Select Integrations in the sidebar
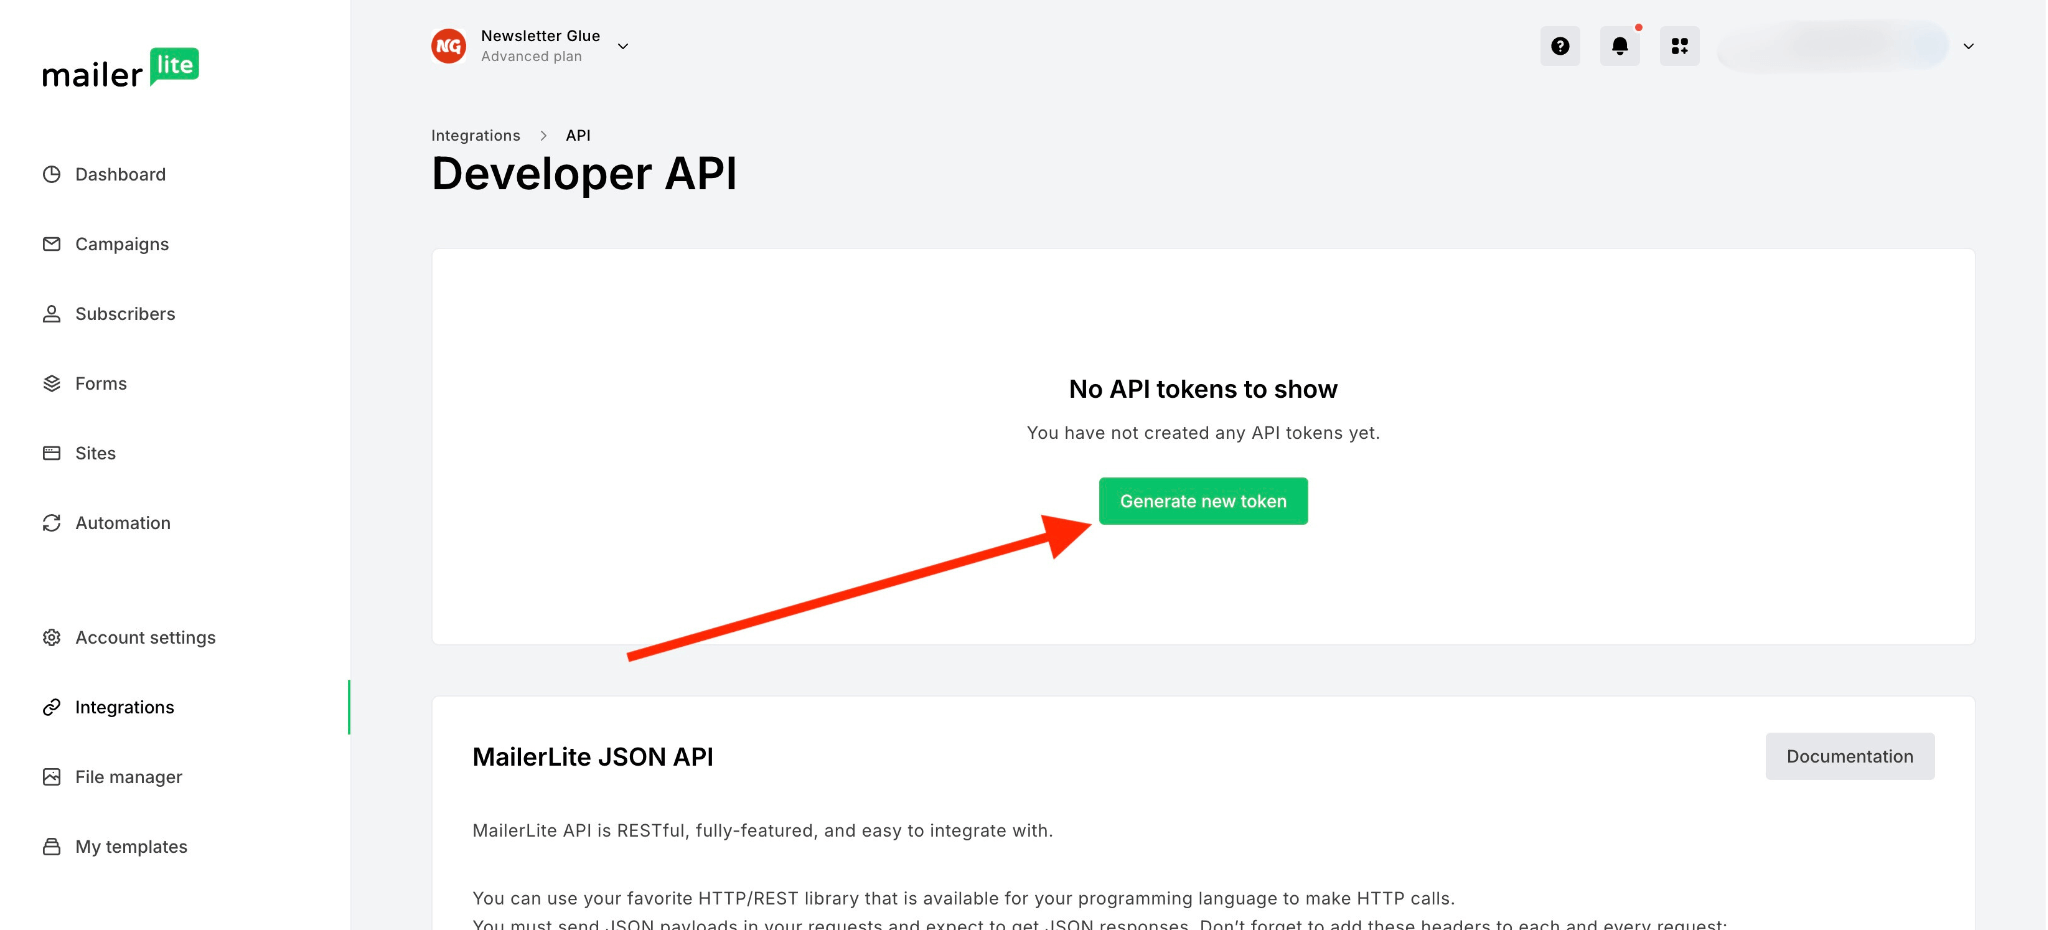 (x=124, y=707)
